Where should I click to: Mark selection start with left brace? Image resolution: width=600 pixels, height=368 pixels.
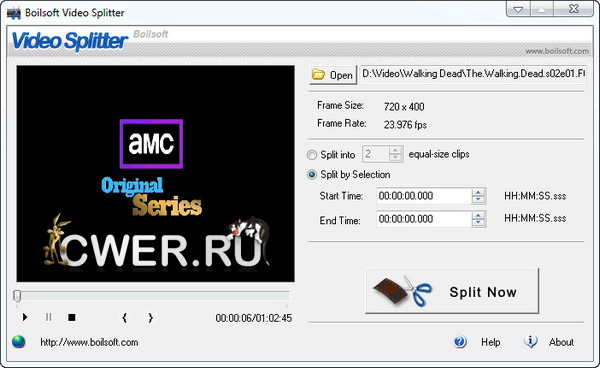pyautogui.click(x=124, y=318)
